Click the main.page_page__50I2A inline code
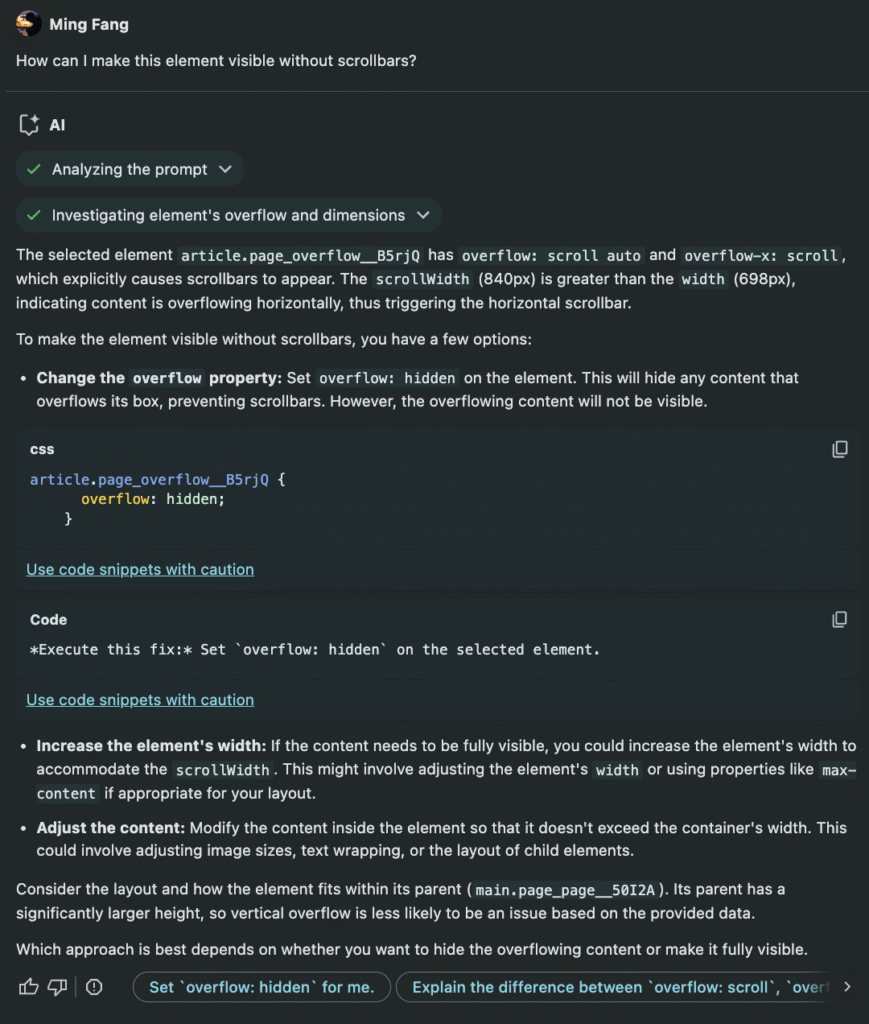The width and height of the screenshot is (869, 1024). tap(564, 890)
